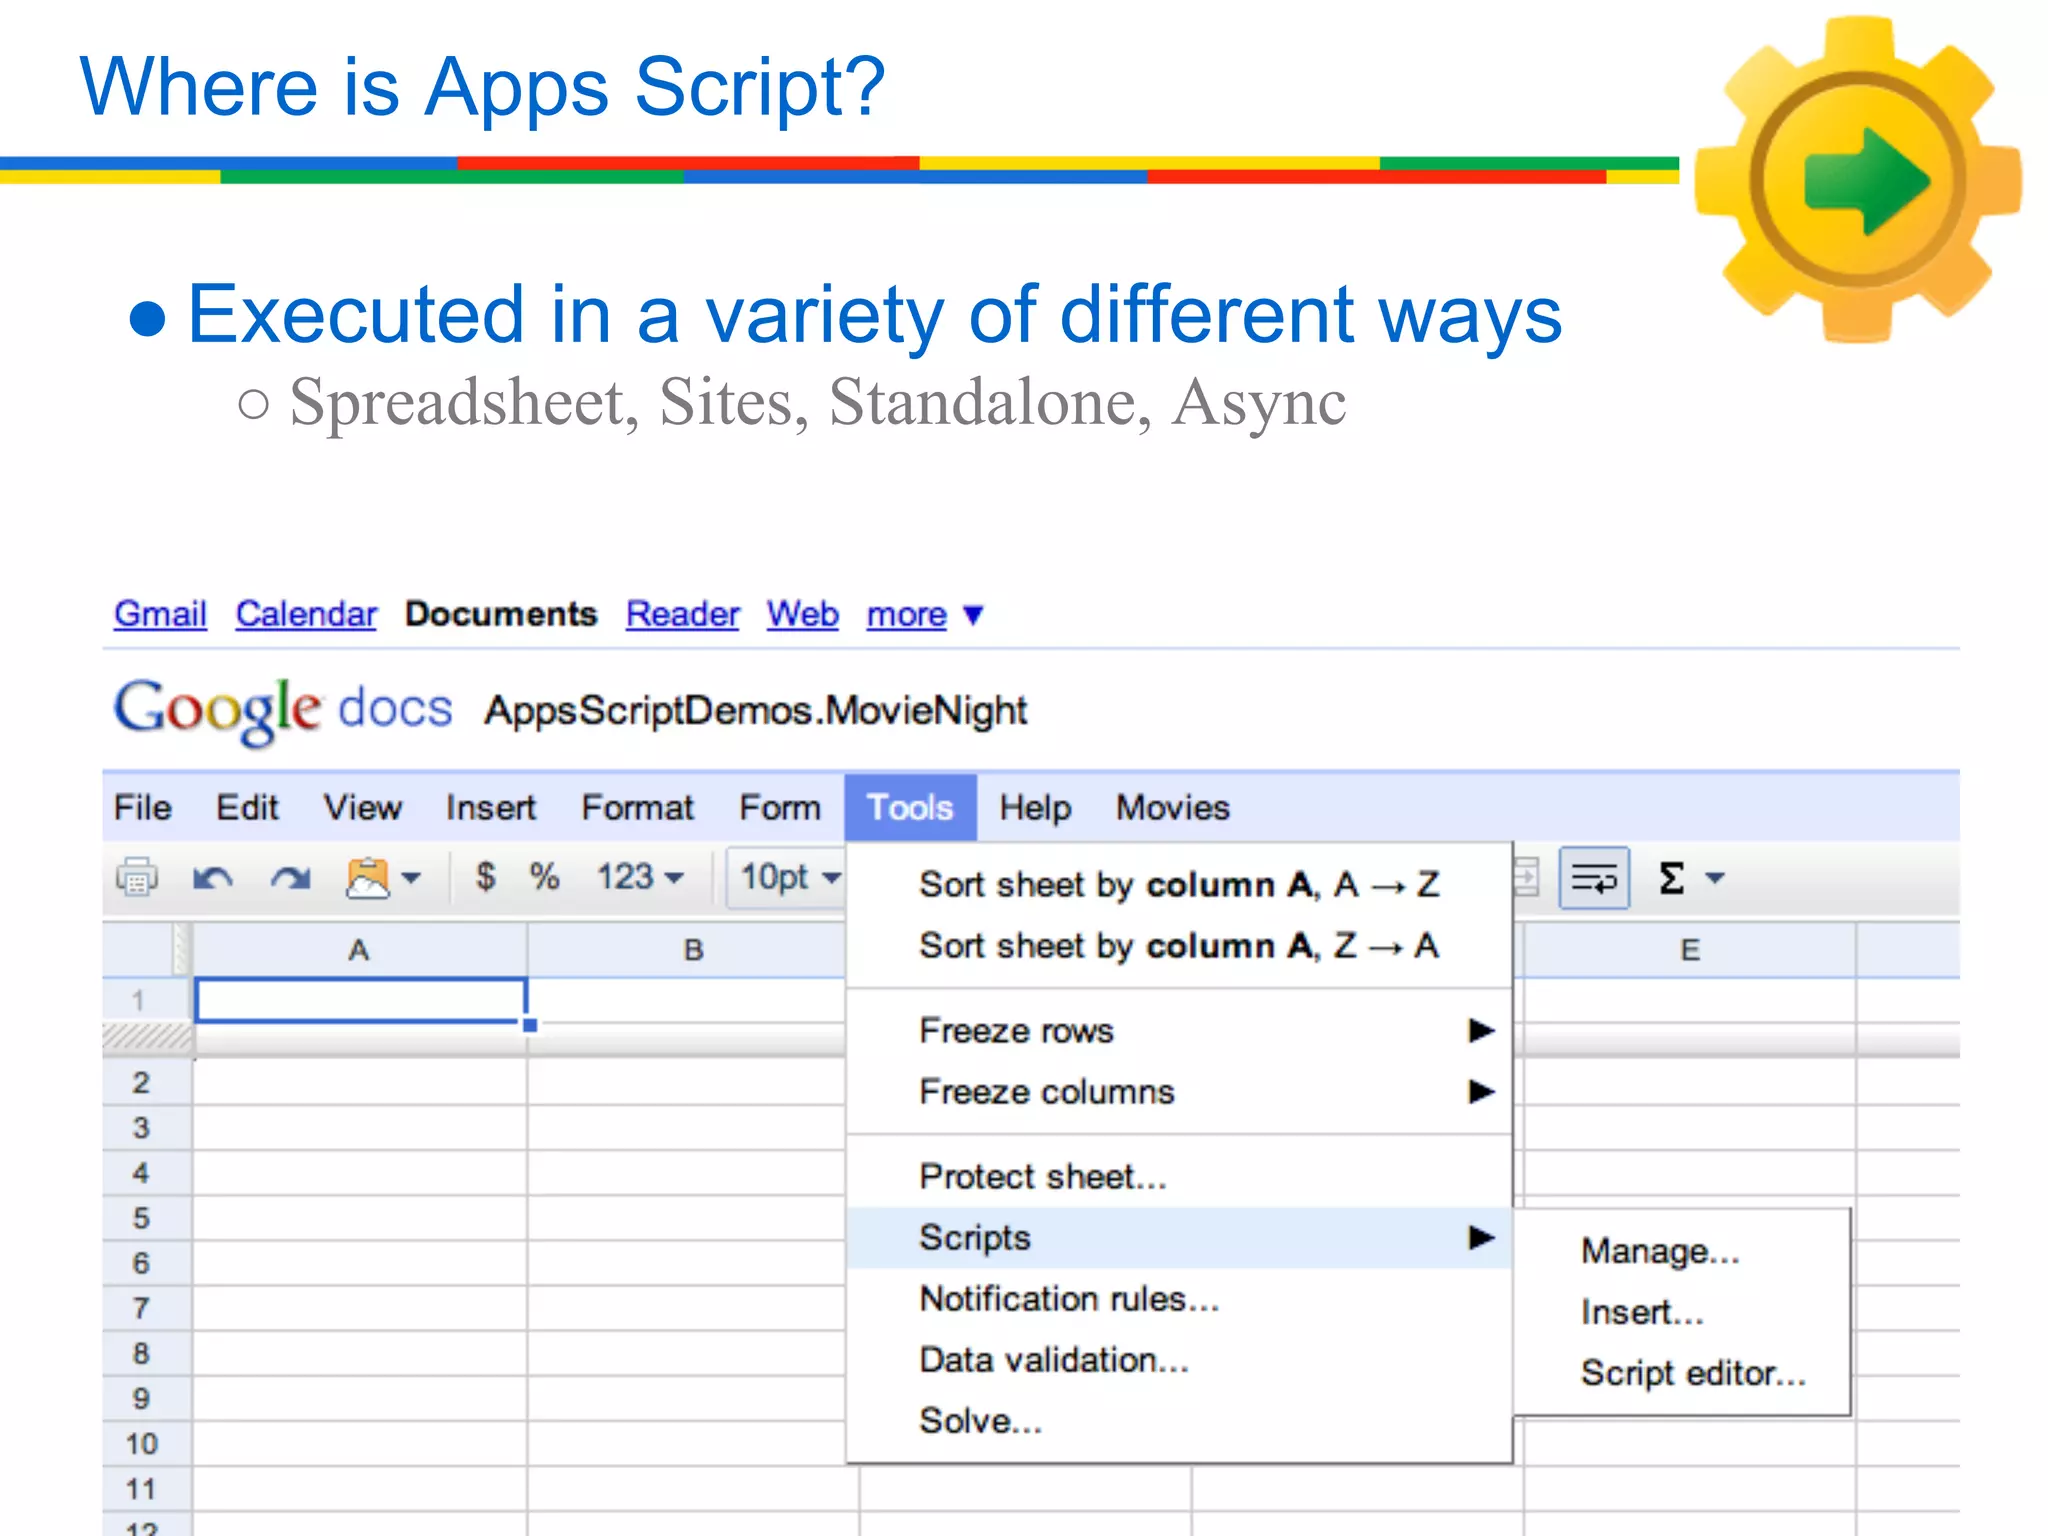Viewport: 2048px width, 1536px height.
Task: Select Notification rules... menu item
Action: (x=1179, y=1298)
